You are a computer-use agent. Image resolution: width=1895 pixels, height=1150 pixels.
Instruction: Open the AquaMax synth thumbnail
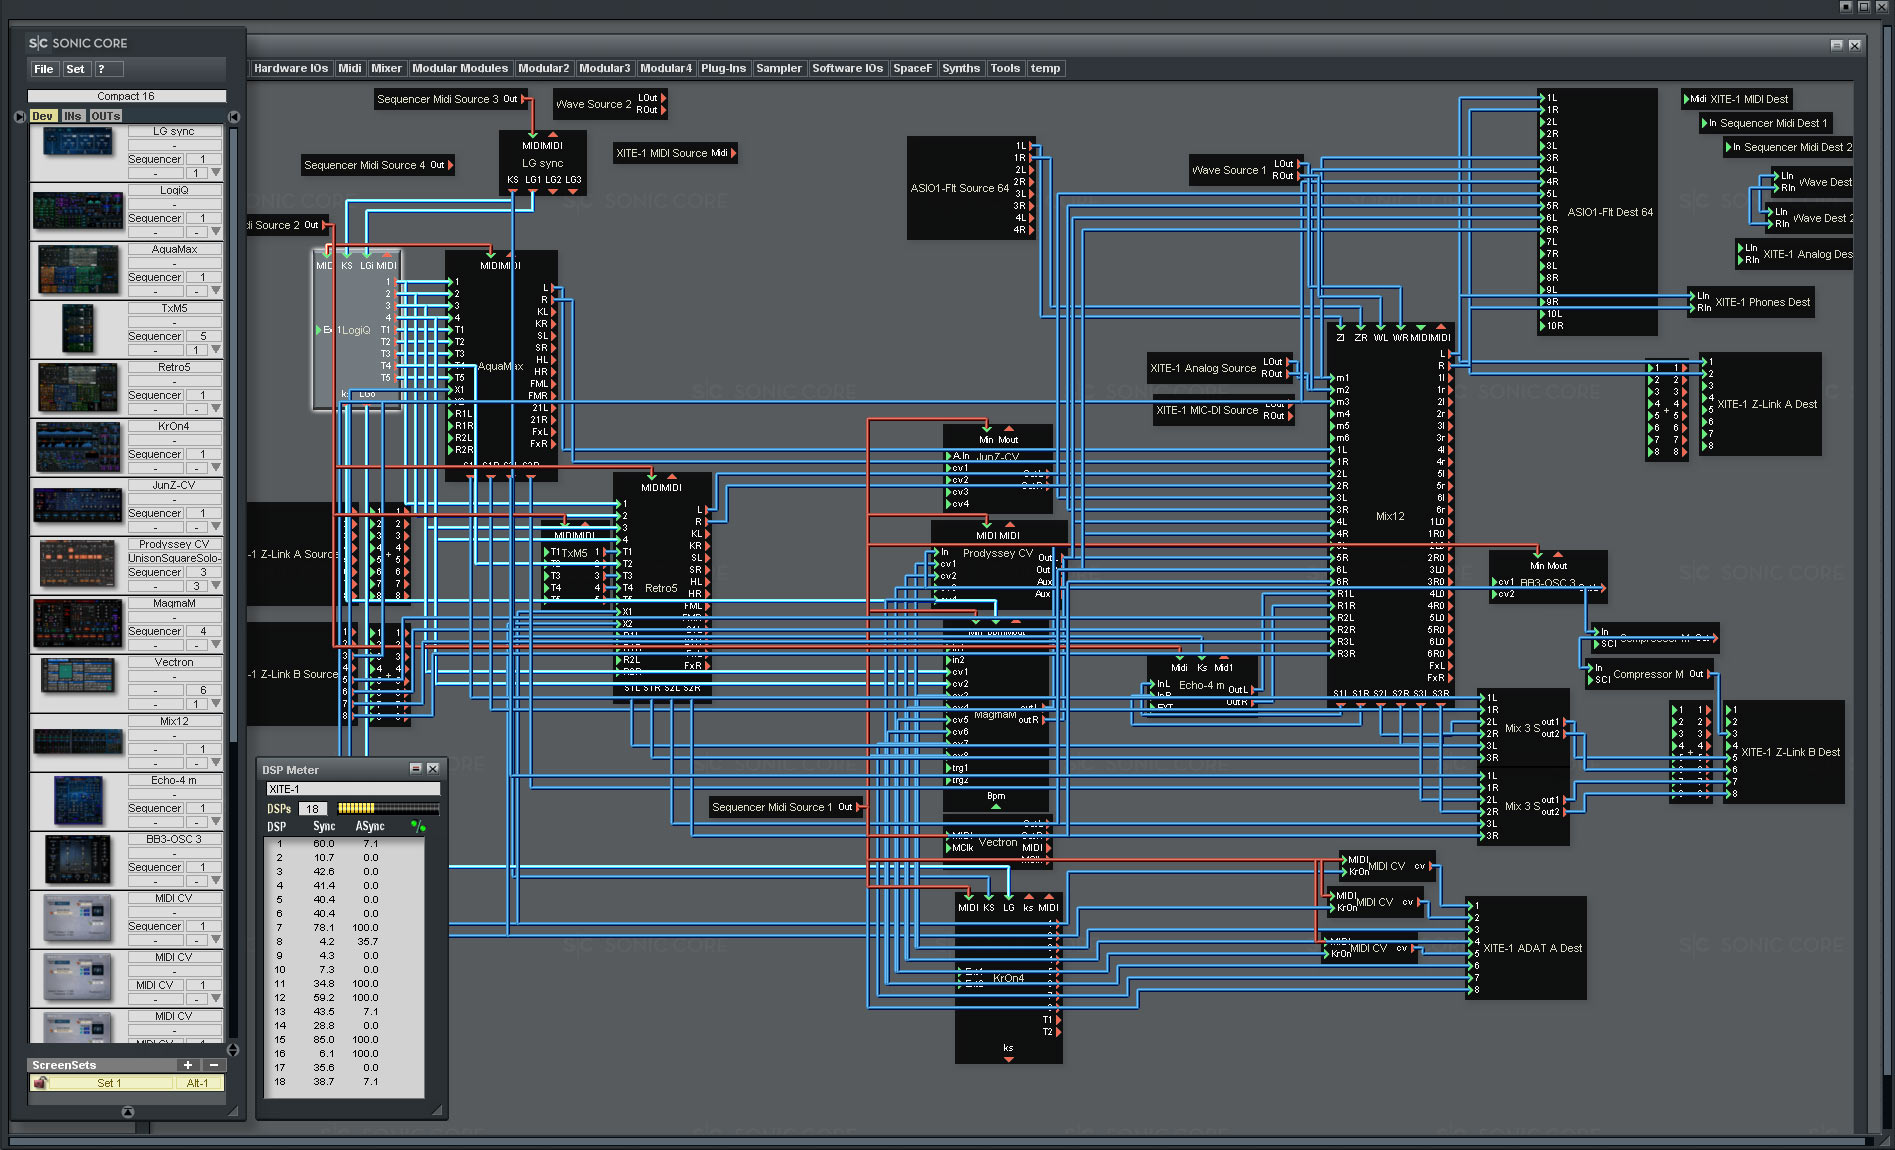tap(78, 270)
